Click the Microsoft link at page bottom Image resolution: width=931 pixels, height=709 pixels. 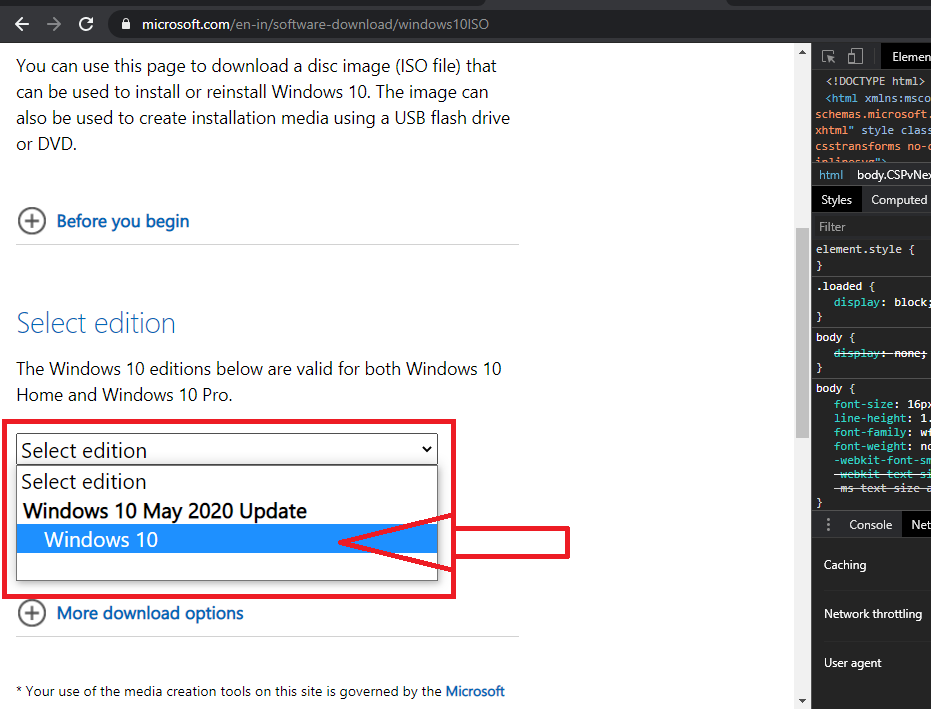[475, 690]
